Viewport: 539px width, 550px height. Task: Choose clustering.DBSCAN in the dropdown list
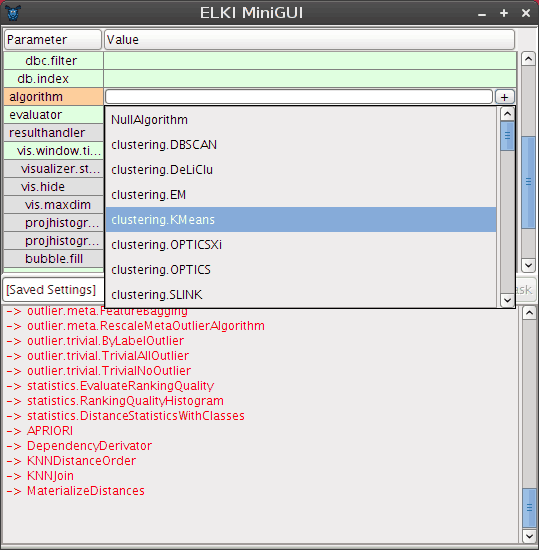301,145
